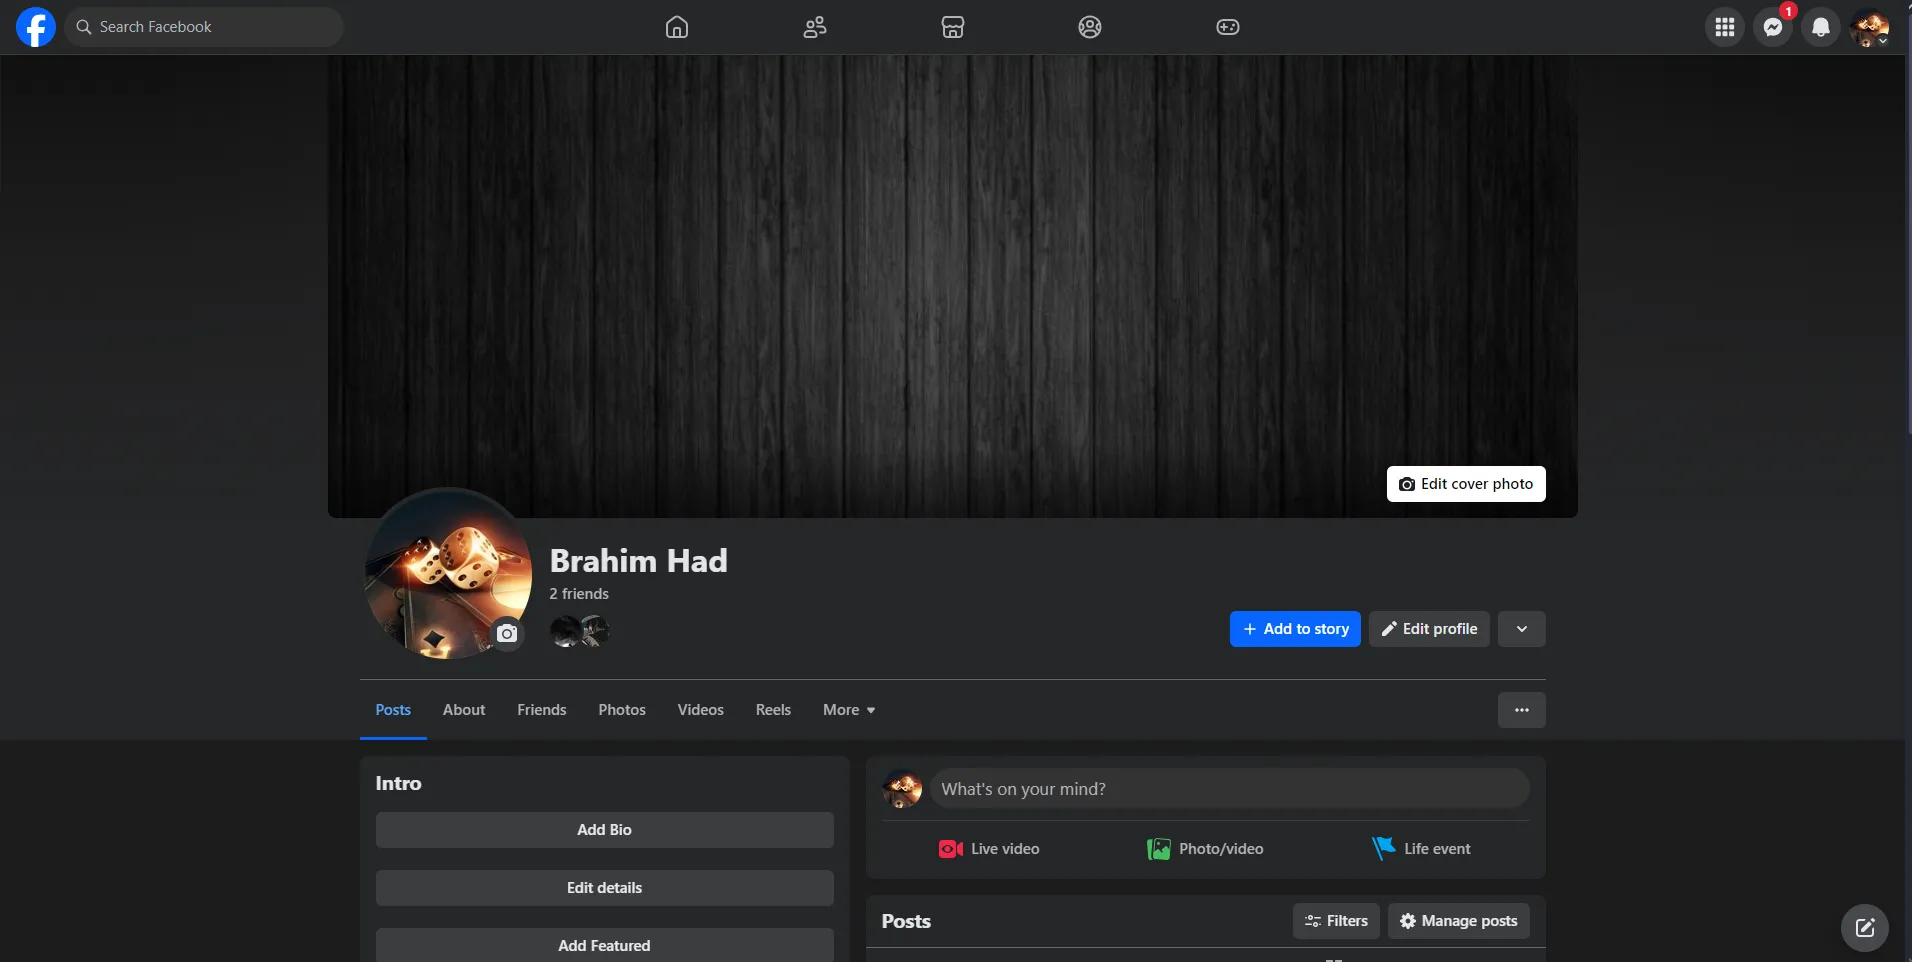Open Messenger chats icon
This screenshot has height=962, width=1912.
click(1772, 27)
